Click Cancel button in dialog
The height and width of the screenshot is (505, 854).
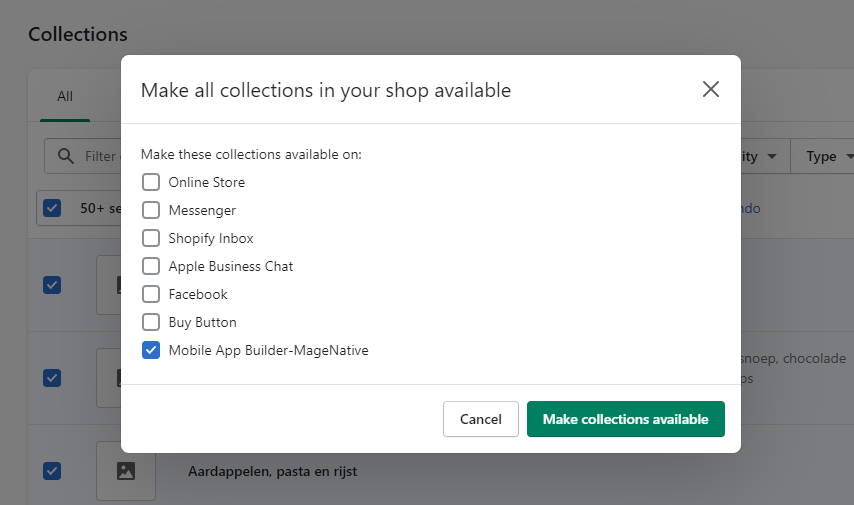point(480,419)
